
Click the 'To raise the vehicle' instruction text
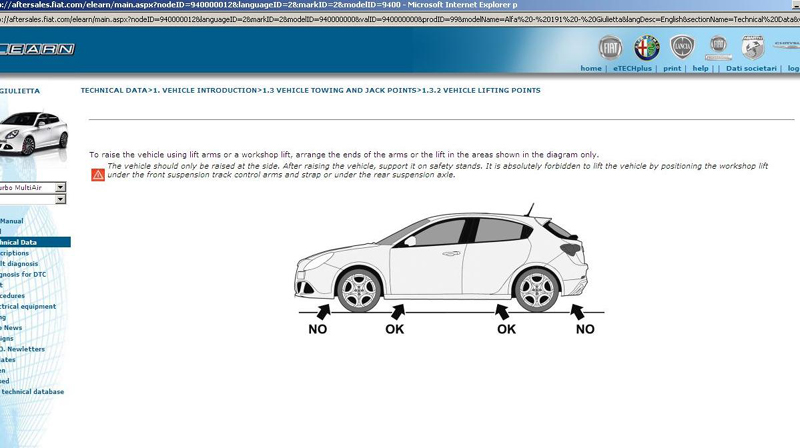(x=344, y=155)
